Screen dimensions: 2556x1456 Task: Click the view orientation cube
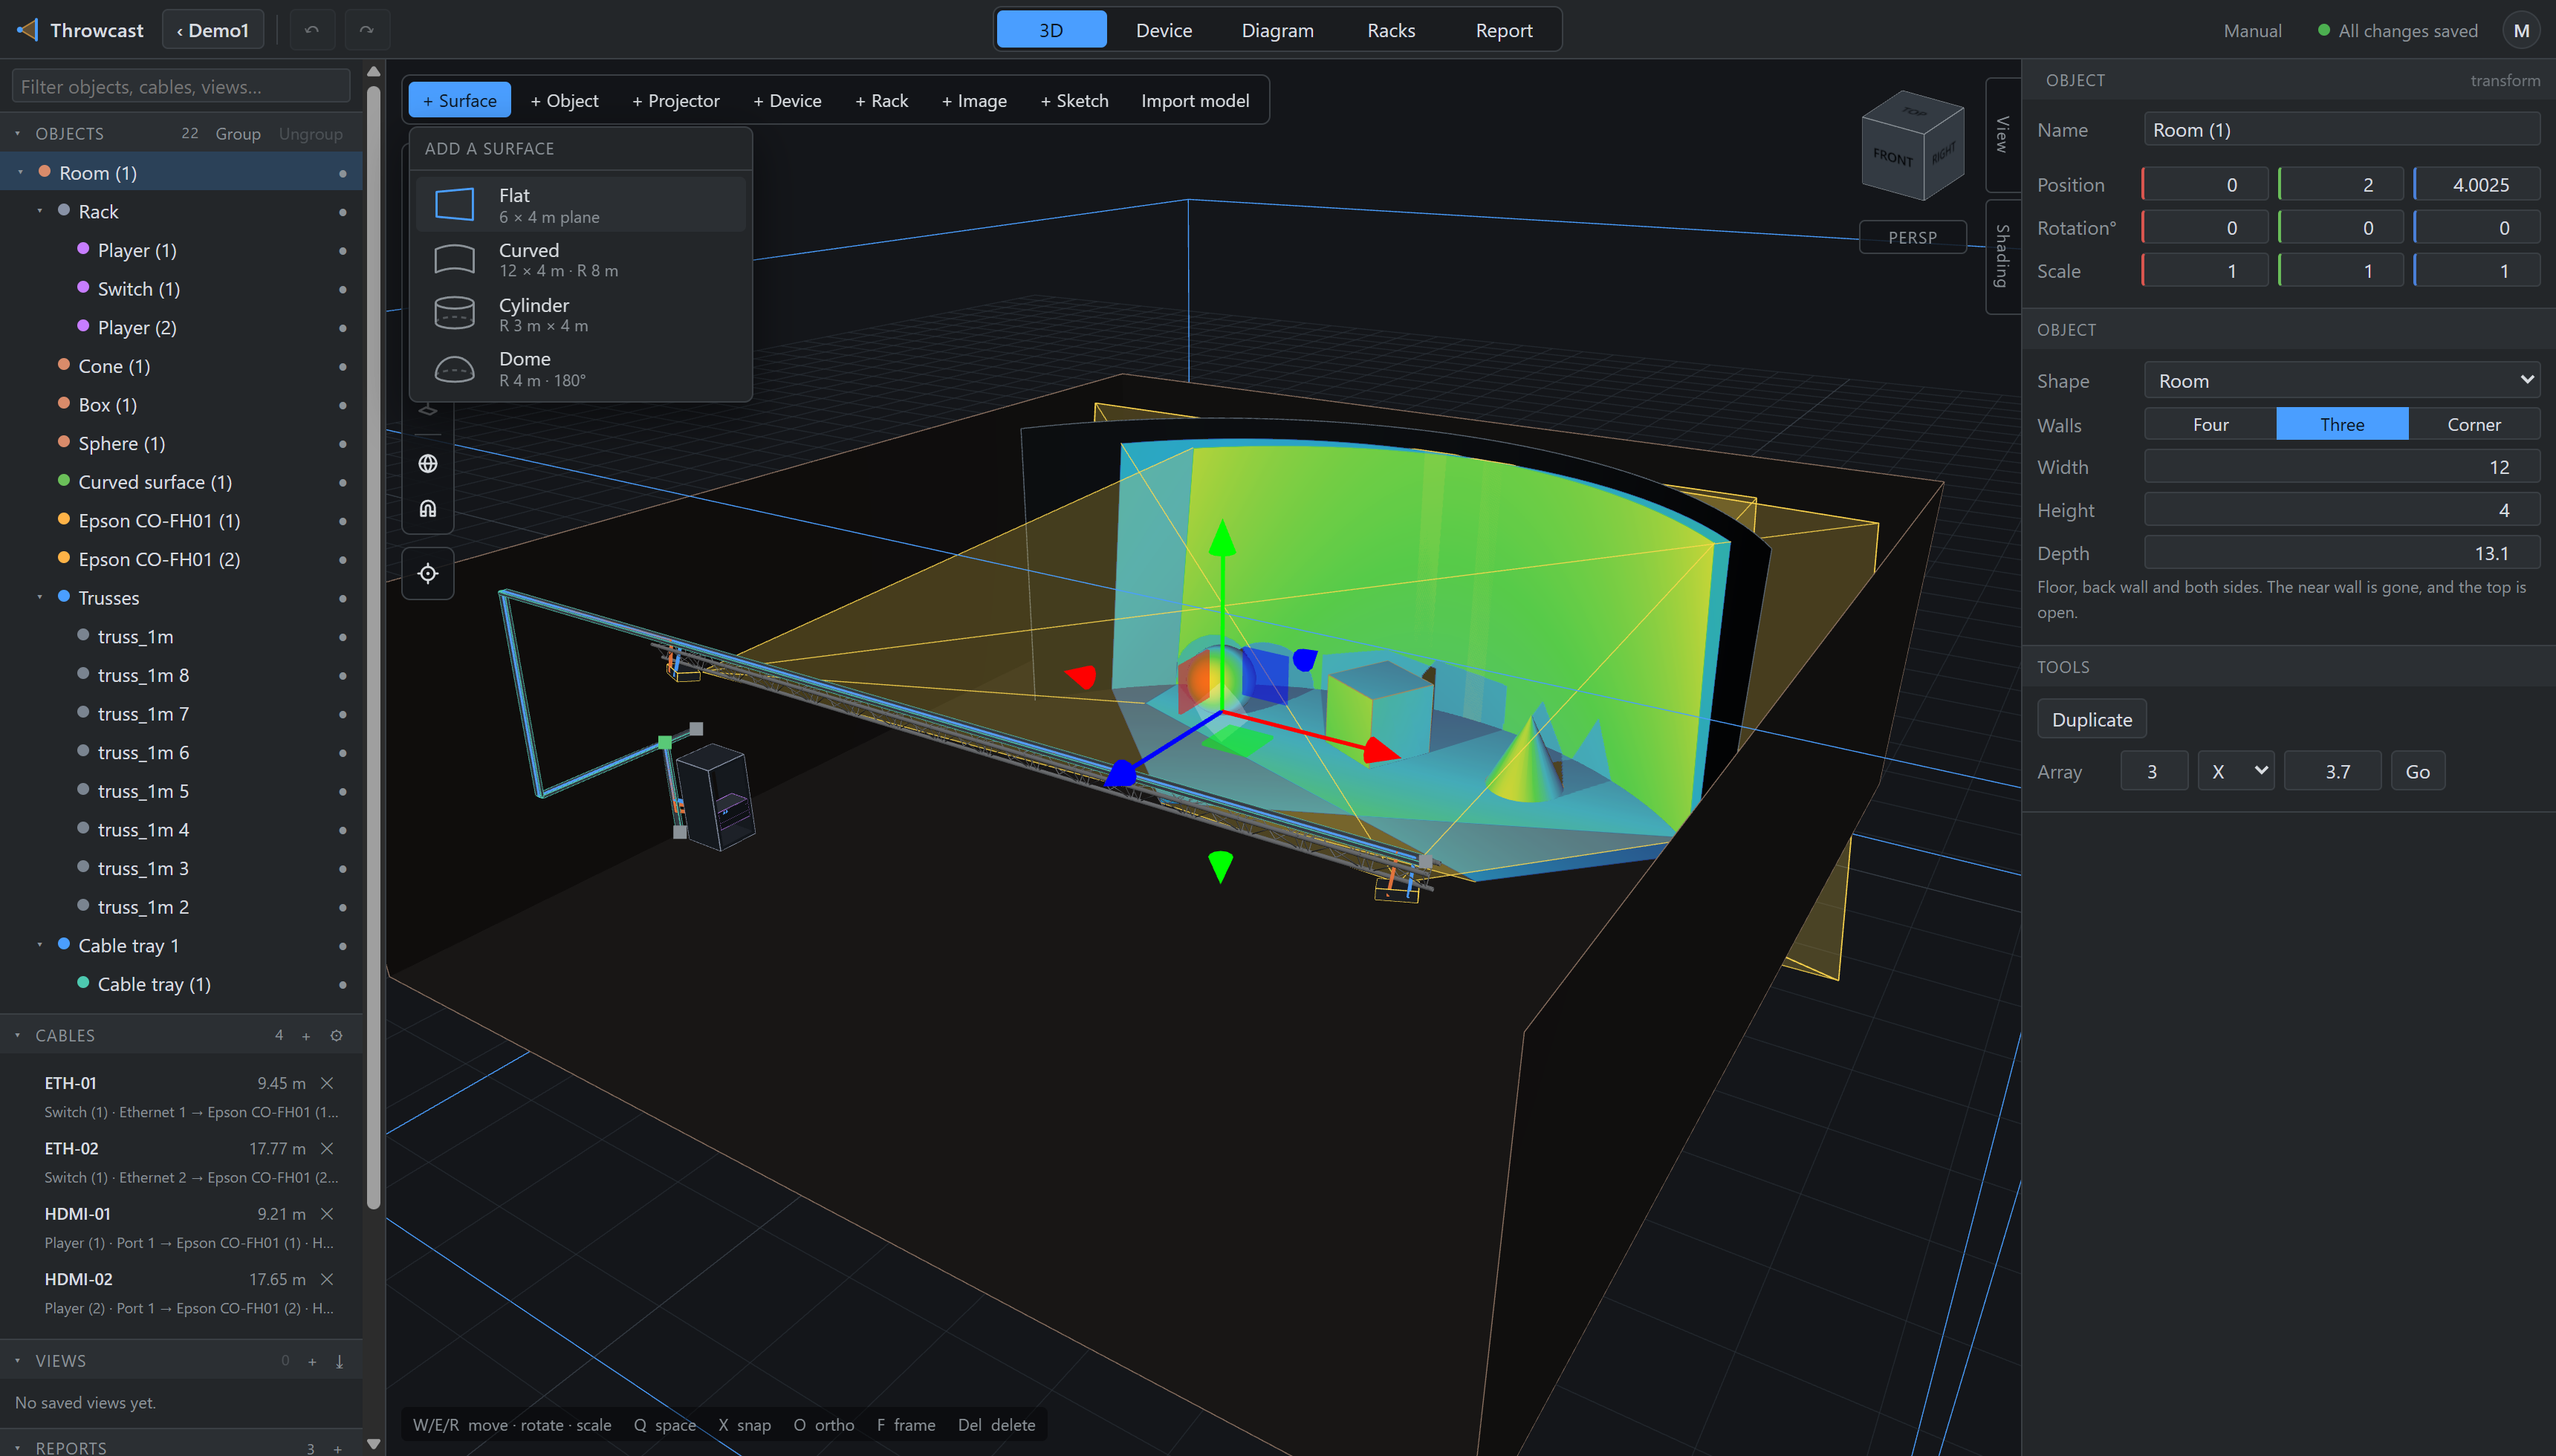pos(1912,145)
